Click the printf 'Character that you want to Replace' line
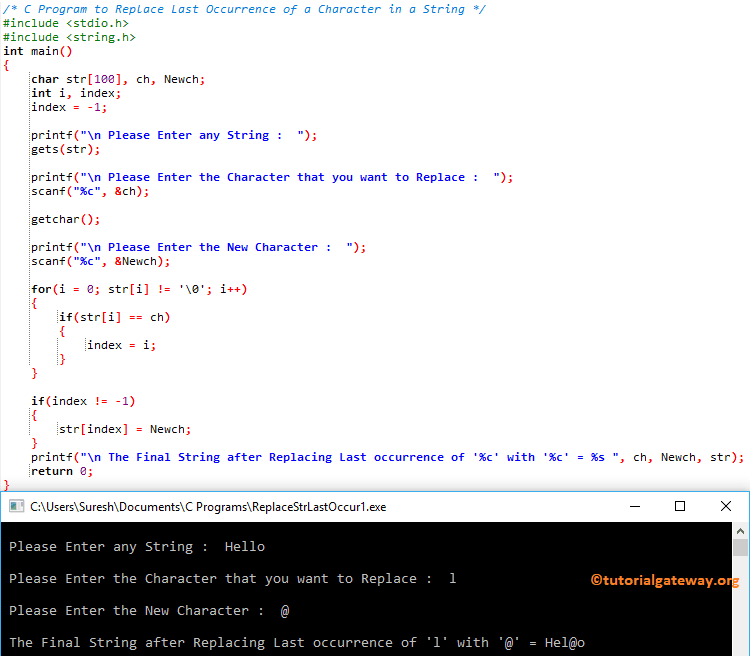 (x=272, y=178)
